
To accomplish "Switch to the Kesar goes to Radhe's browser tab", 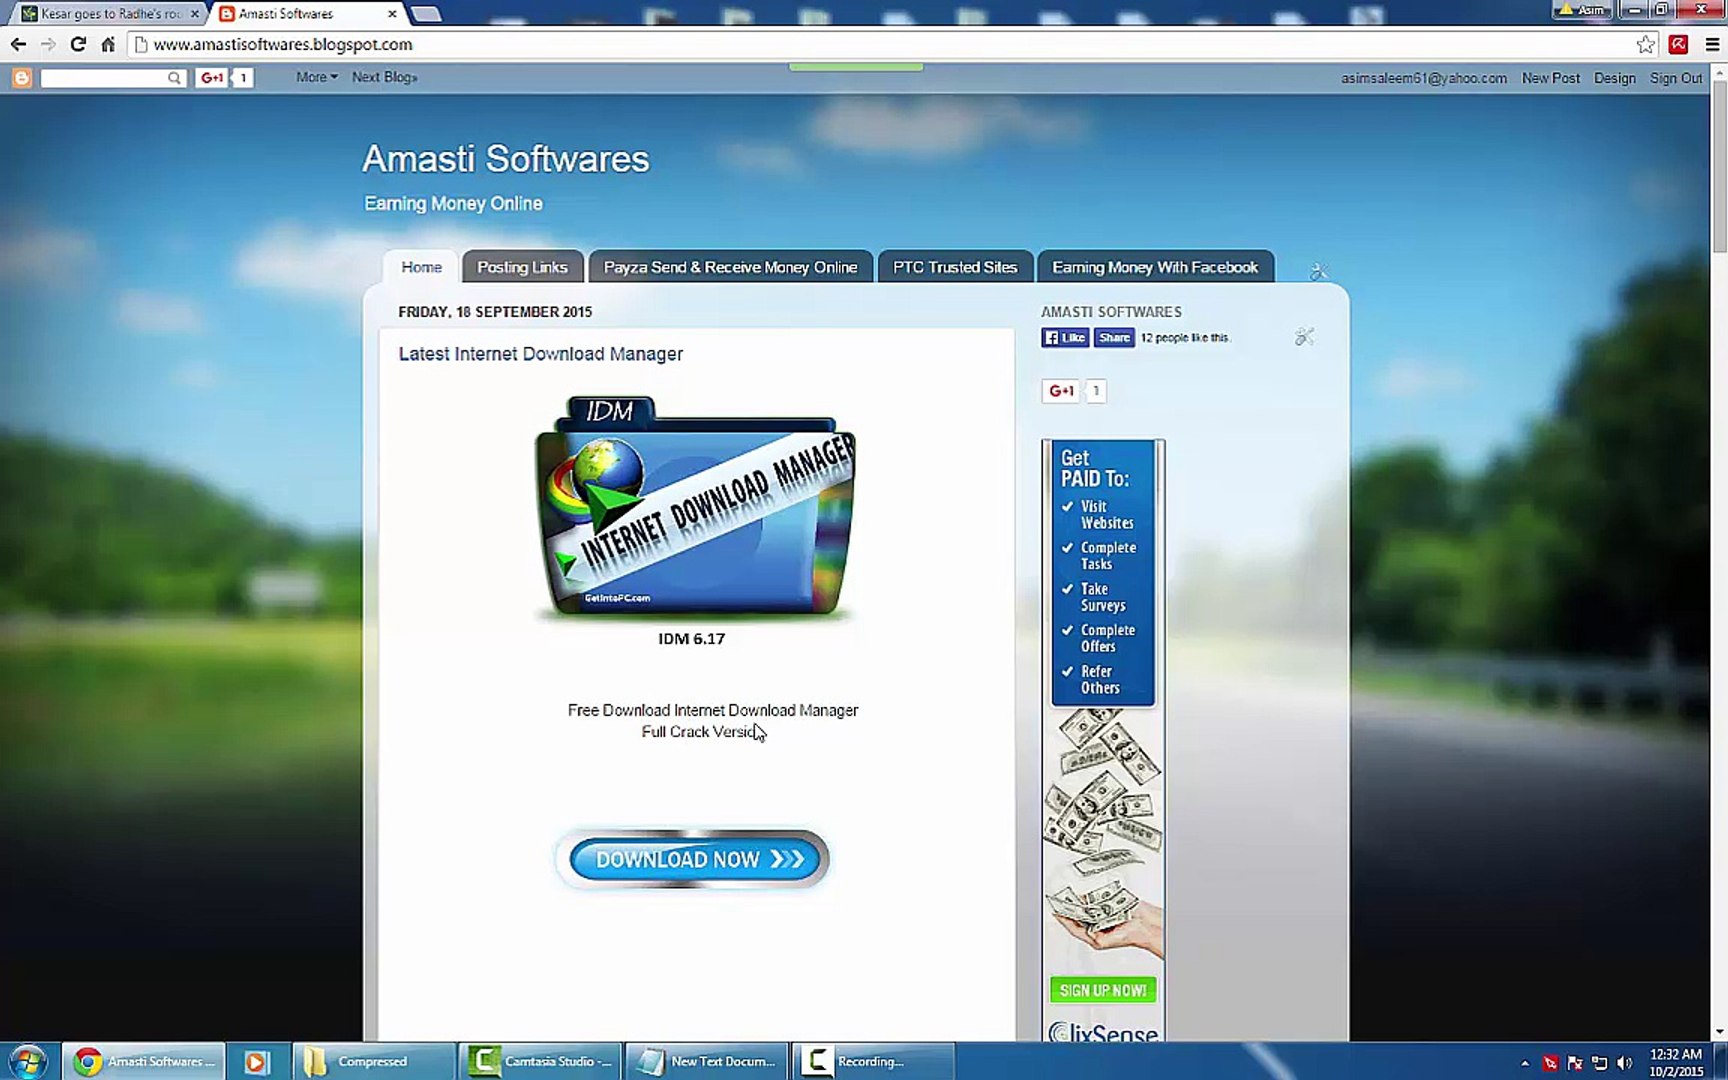I will click(x=110, y=14).
